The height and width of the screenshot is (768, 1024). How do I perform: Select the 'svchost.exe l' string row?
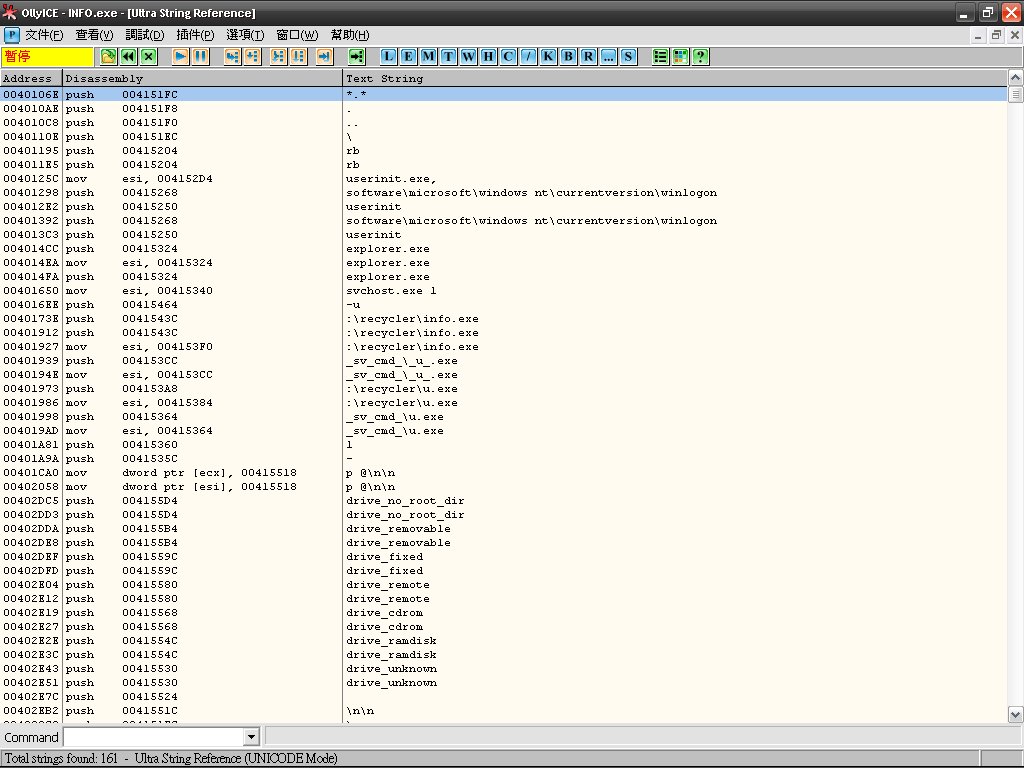[x=504, y=291]
